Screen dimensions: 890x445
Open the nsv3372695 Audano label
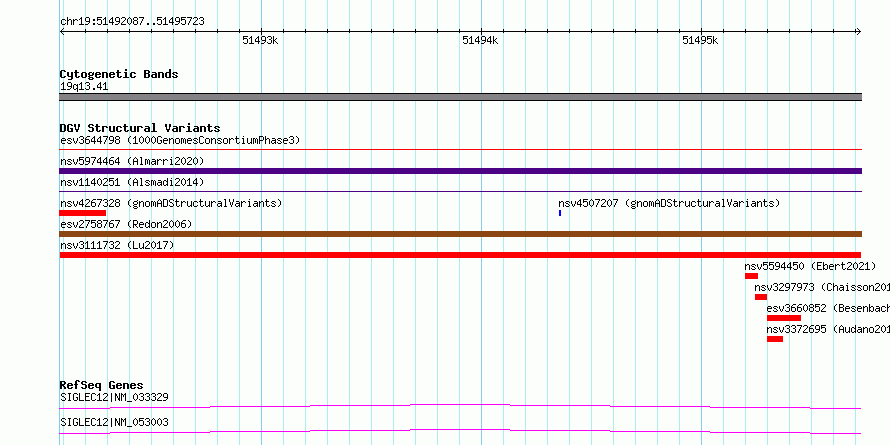pos(828,329)
